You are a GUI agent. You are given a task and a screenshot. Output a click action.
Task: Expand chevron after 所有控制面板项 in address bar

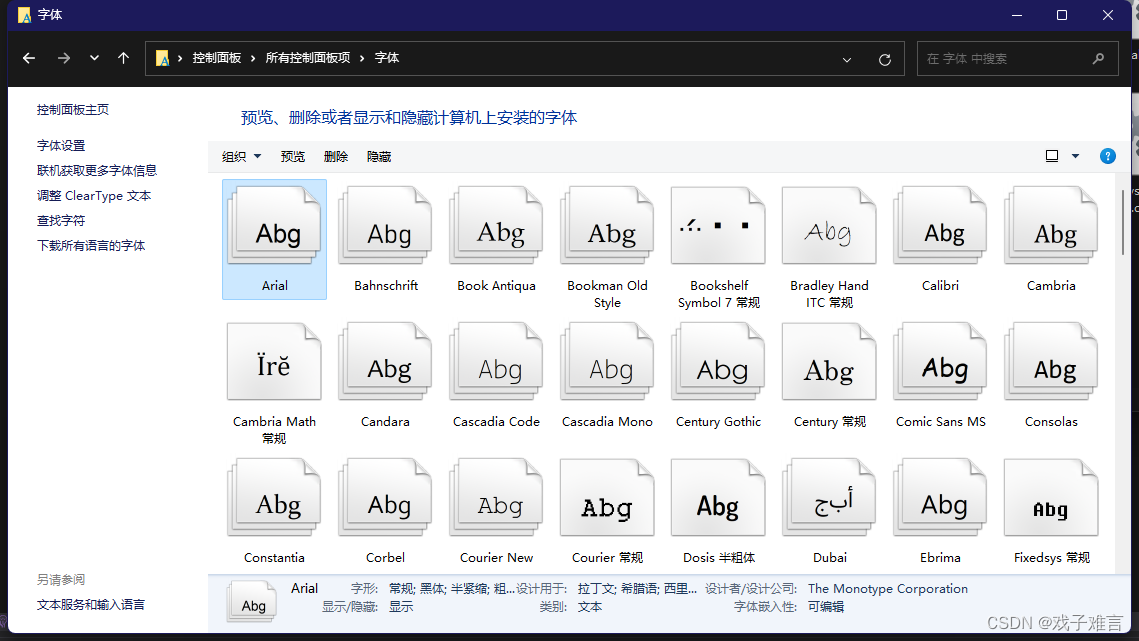362,58
